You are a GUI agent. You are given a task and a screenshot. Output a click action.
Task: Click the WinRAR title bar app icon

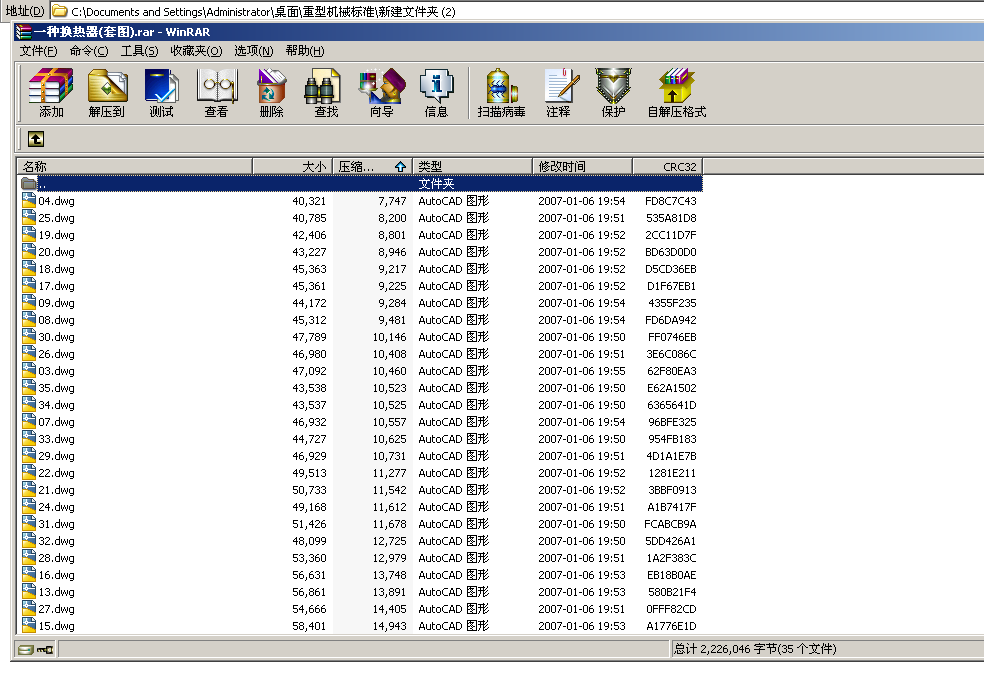pyautogui.click(x=23, y=31)
